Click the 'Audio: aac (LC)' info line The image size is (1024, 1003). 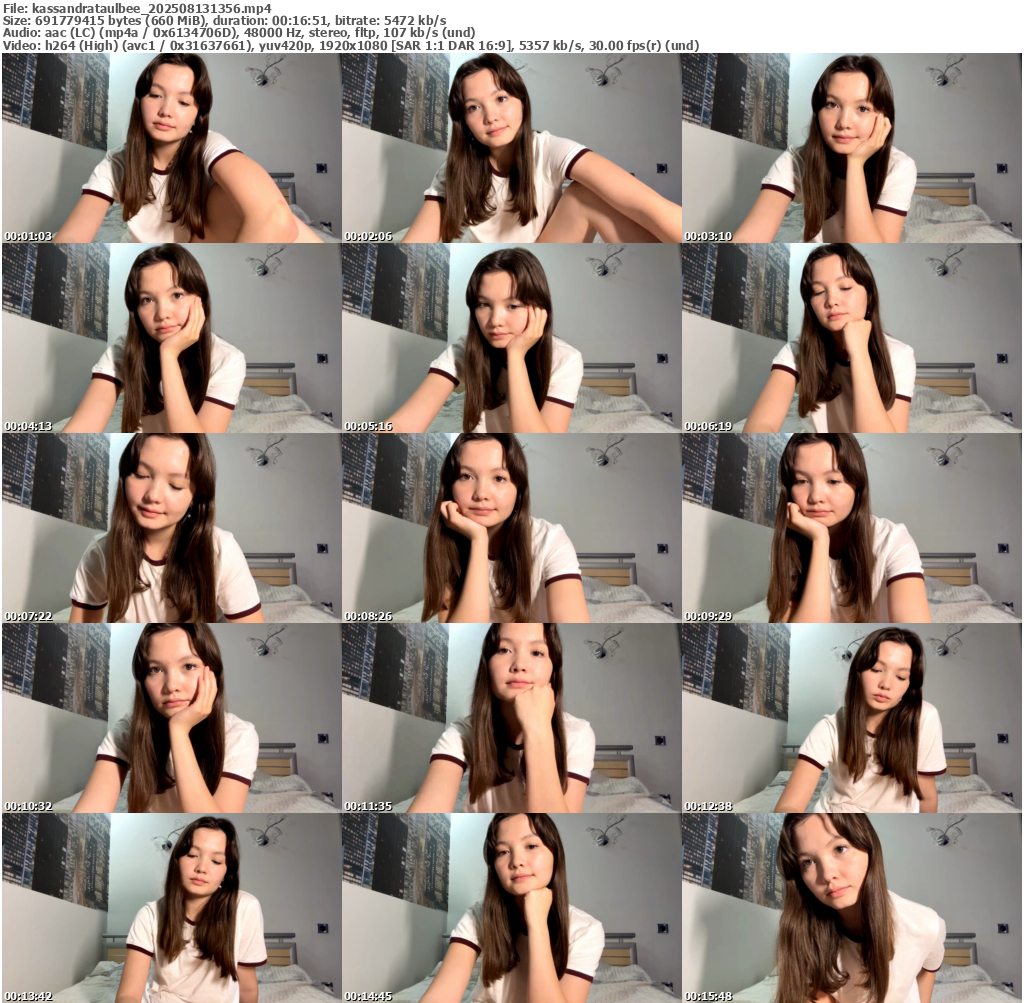pyautogui.click(x=239, y=33)
